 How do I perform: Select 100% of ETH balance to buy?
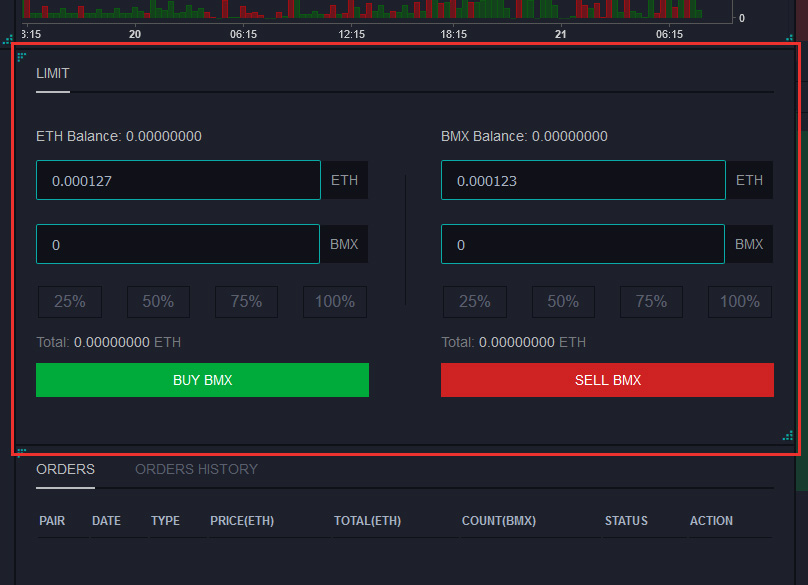335,302
